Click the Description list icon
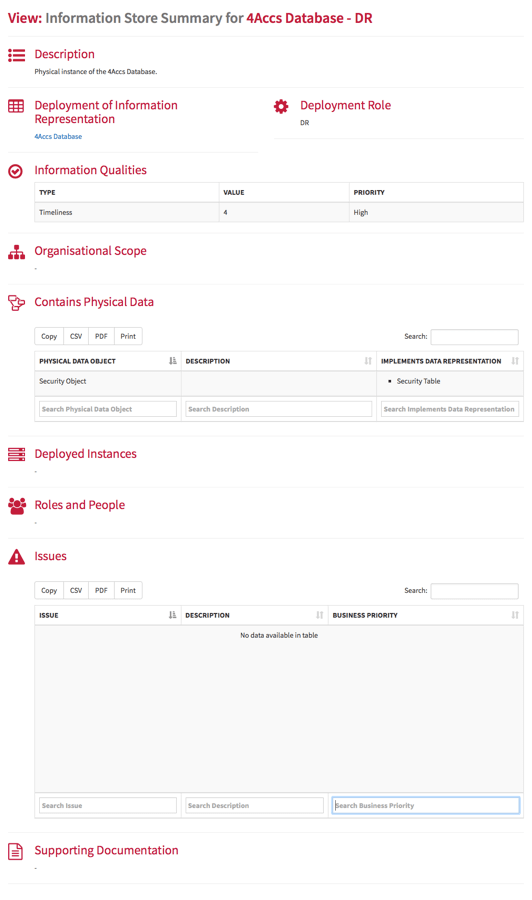Image resolution: width=532 pixels, height=900 pixels. click(16, 55)
